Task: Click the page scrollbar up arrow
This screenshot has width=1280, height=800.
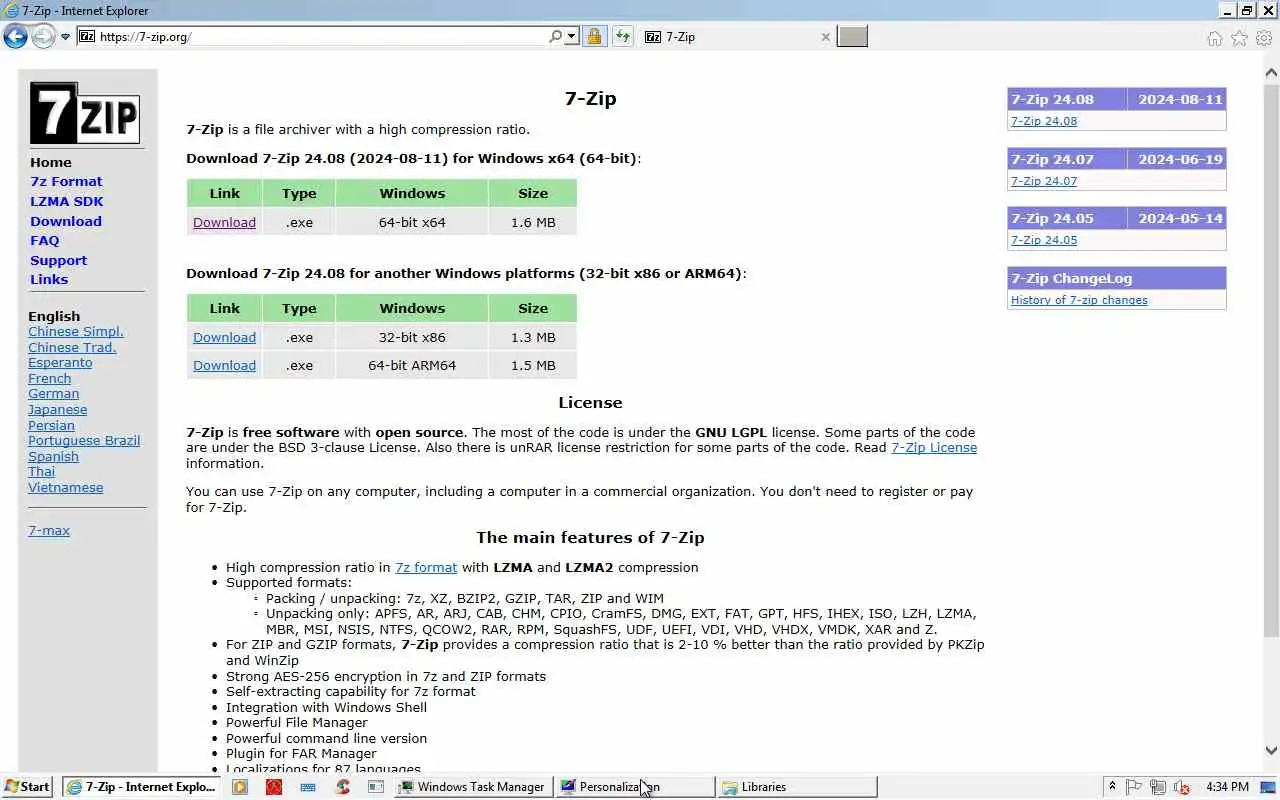Action: click(1271, 72)
